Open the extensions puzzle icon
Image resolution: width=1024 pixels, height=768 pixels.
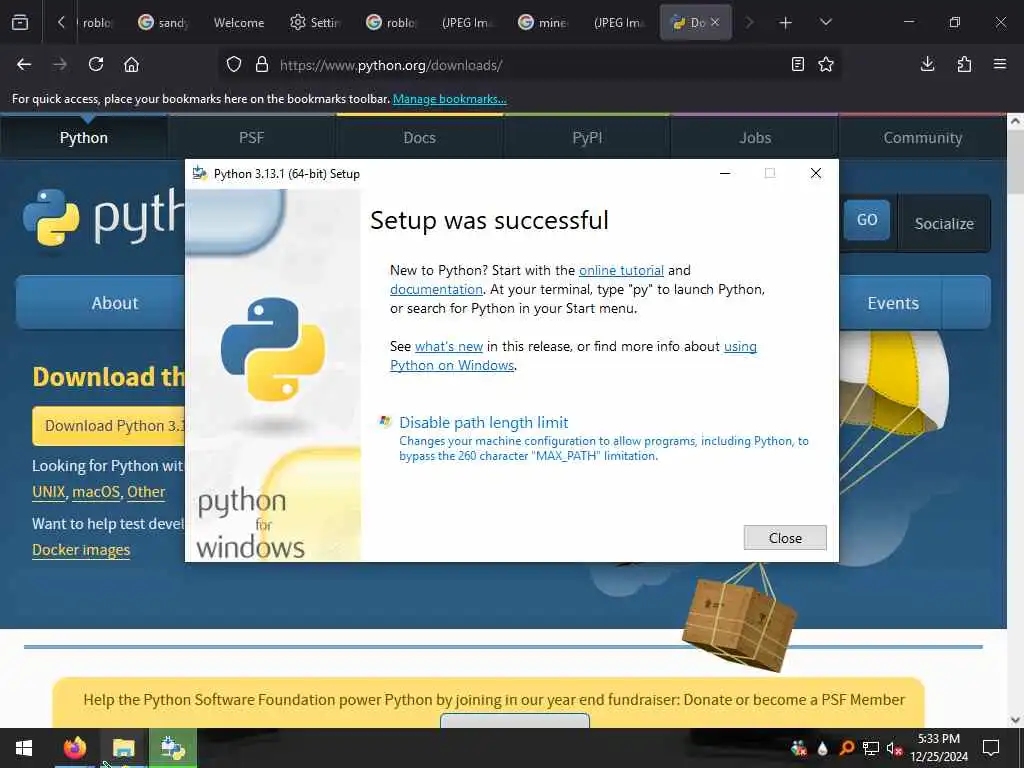[x=964, y=64]
